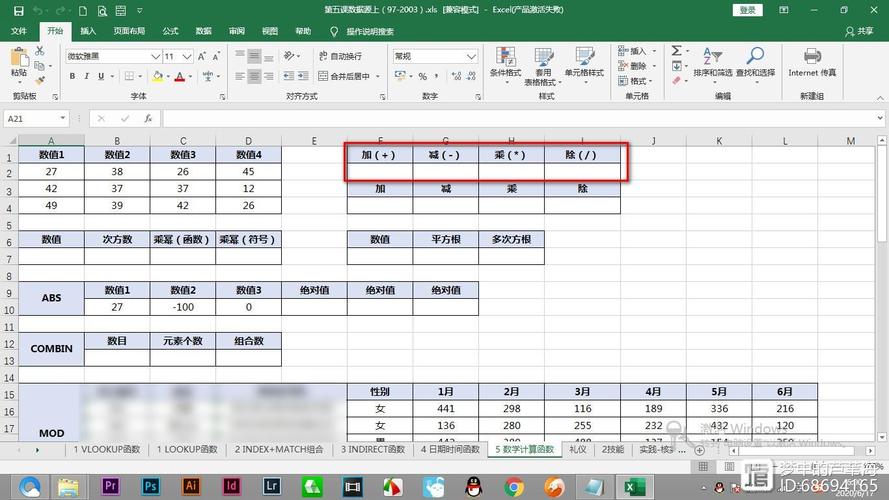Expand the formula bar with chevron
This screenshot has width=889, height=500.
click(x=880, y=118)
